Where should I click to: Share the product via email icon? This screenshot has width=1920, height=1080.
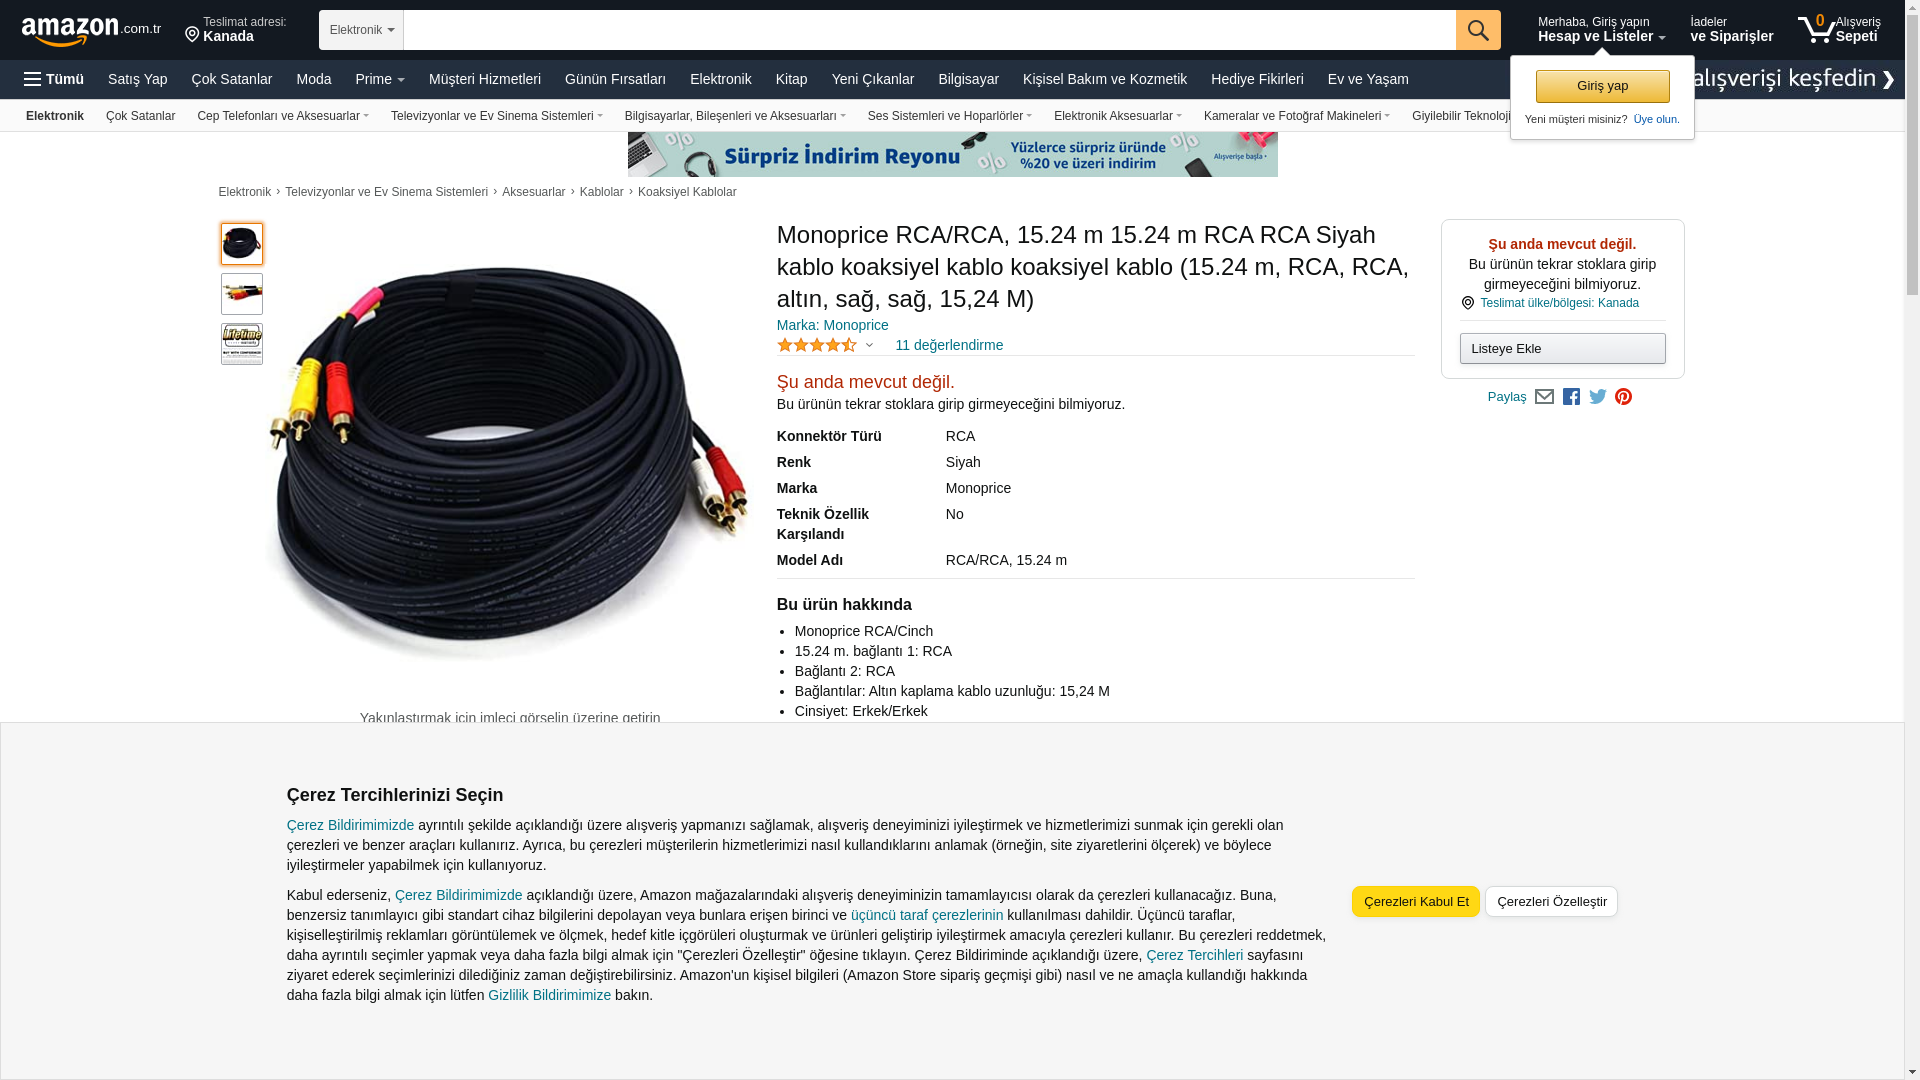pos(1544,397)
